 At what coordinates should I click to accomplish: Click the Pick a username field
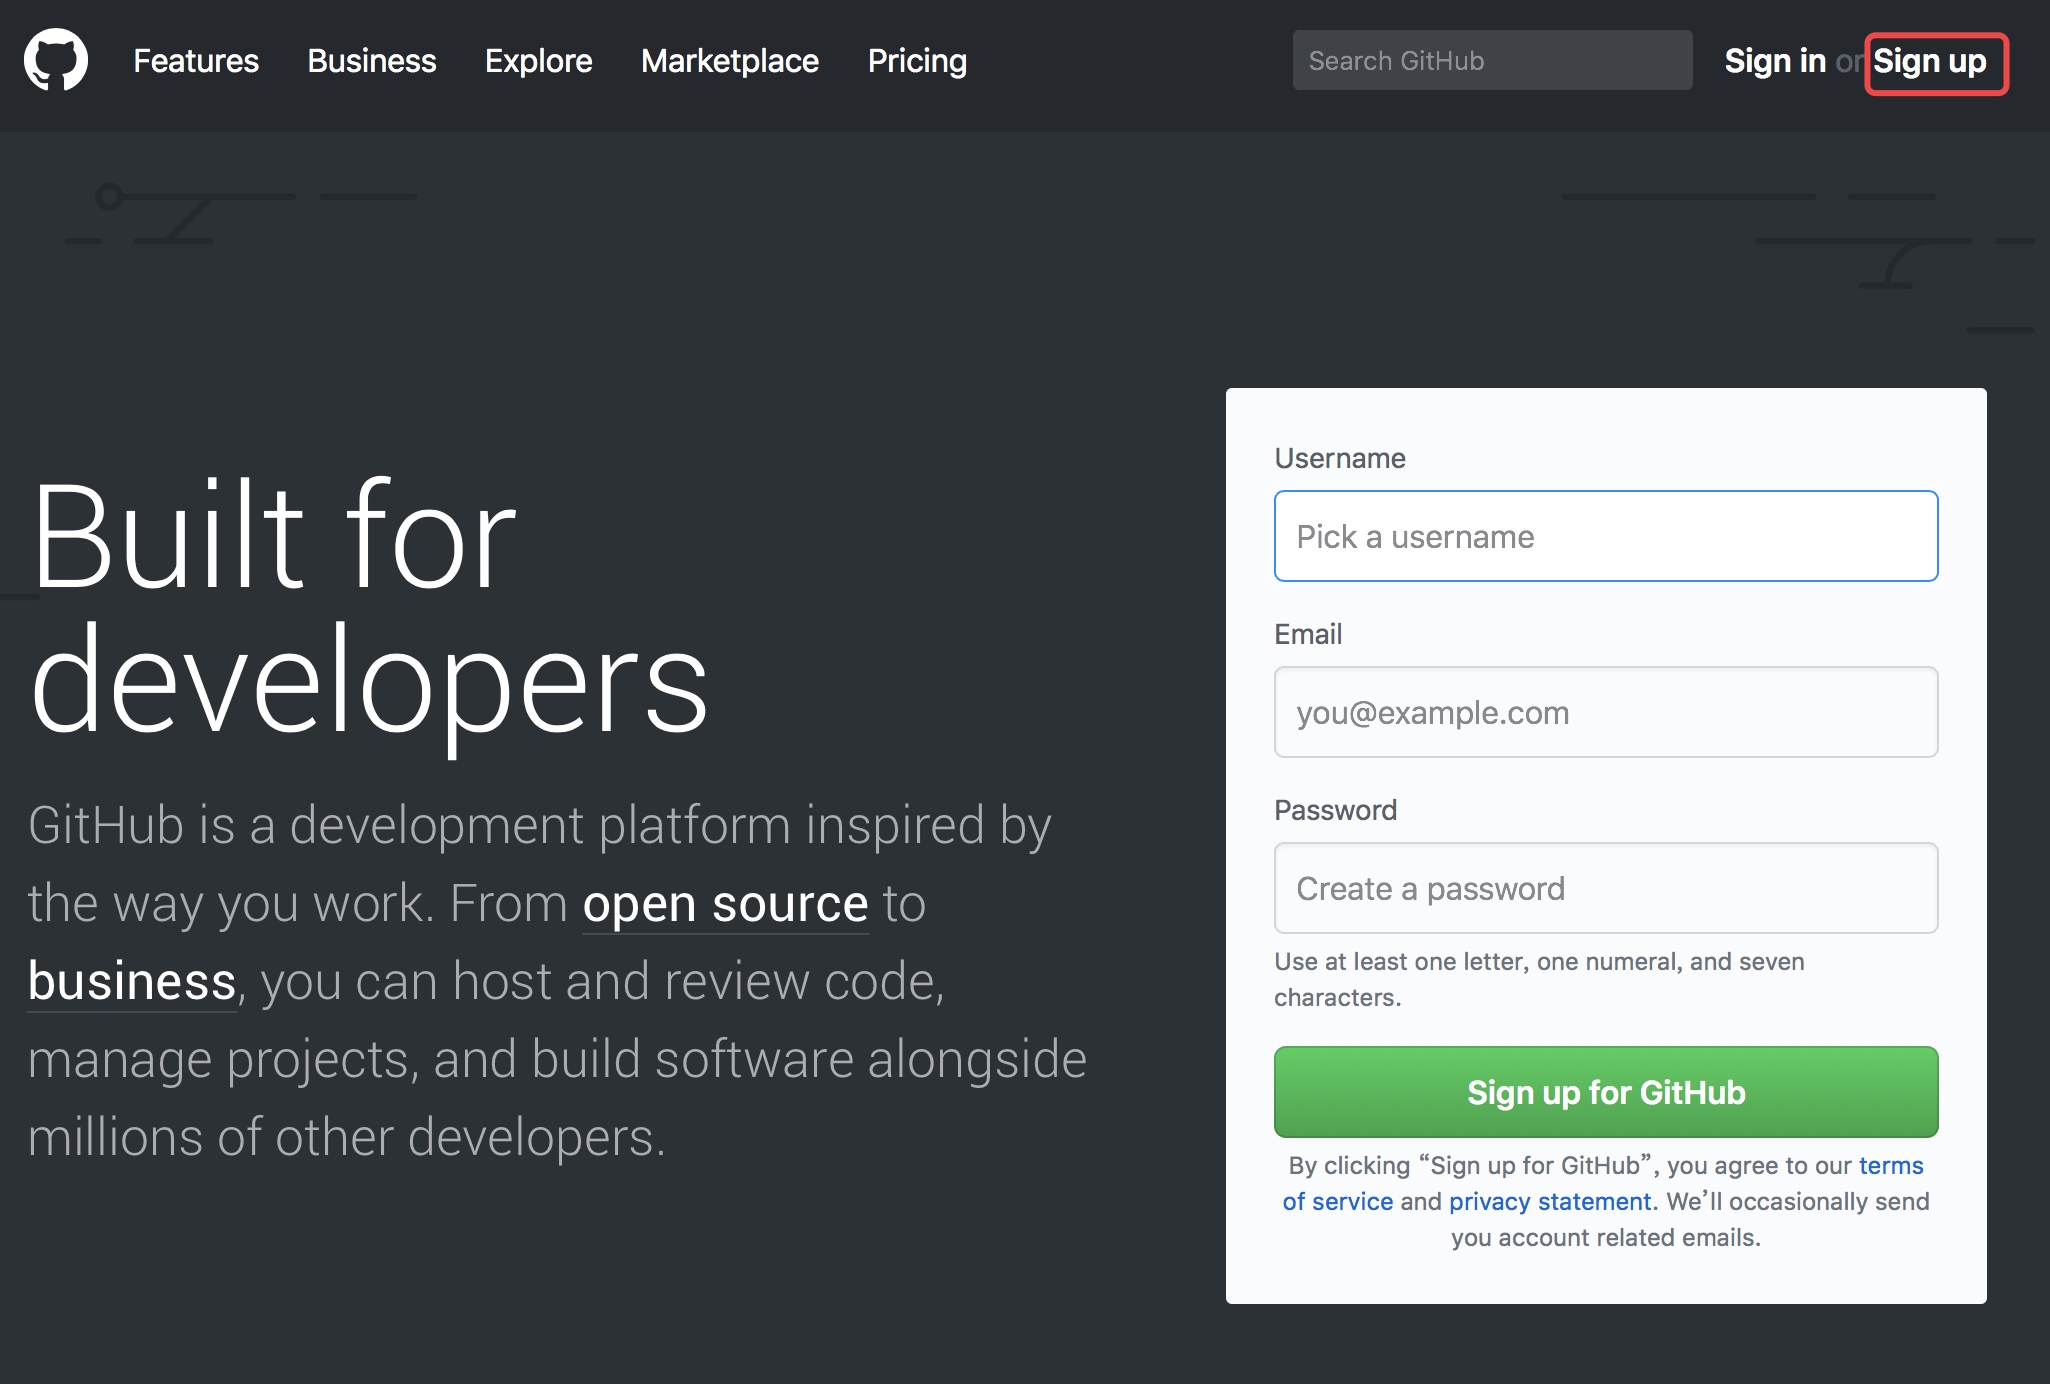[x=1605, y=536]
